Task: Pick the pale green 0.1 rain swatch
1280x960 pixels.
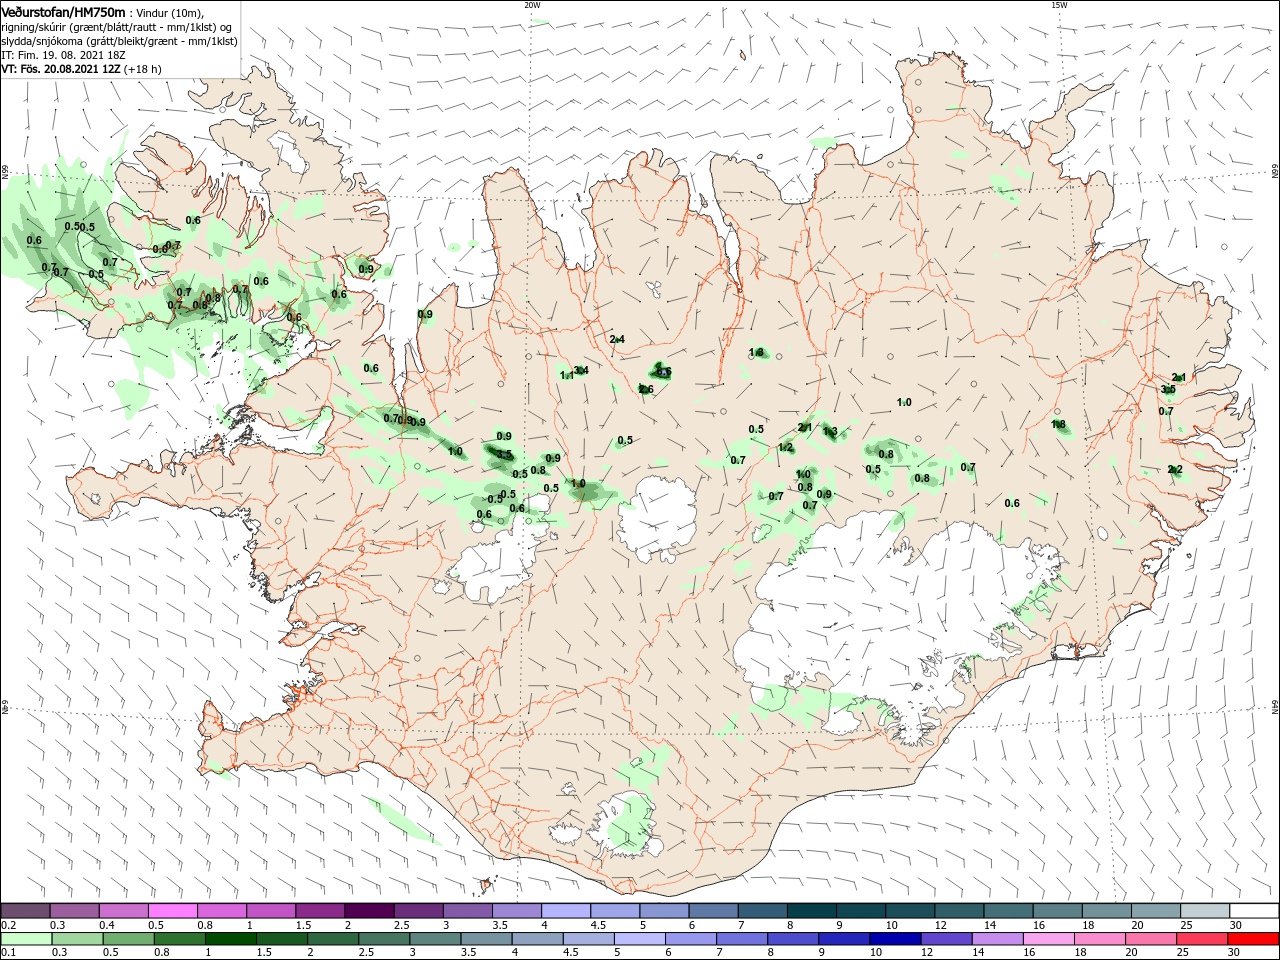Action: [x=25, y=939]
